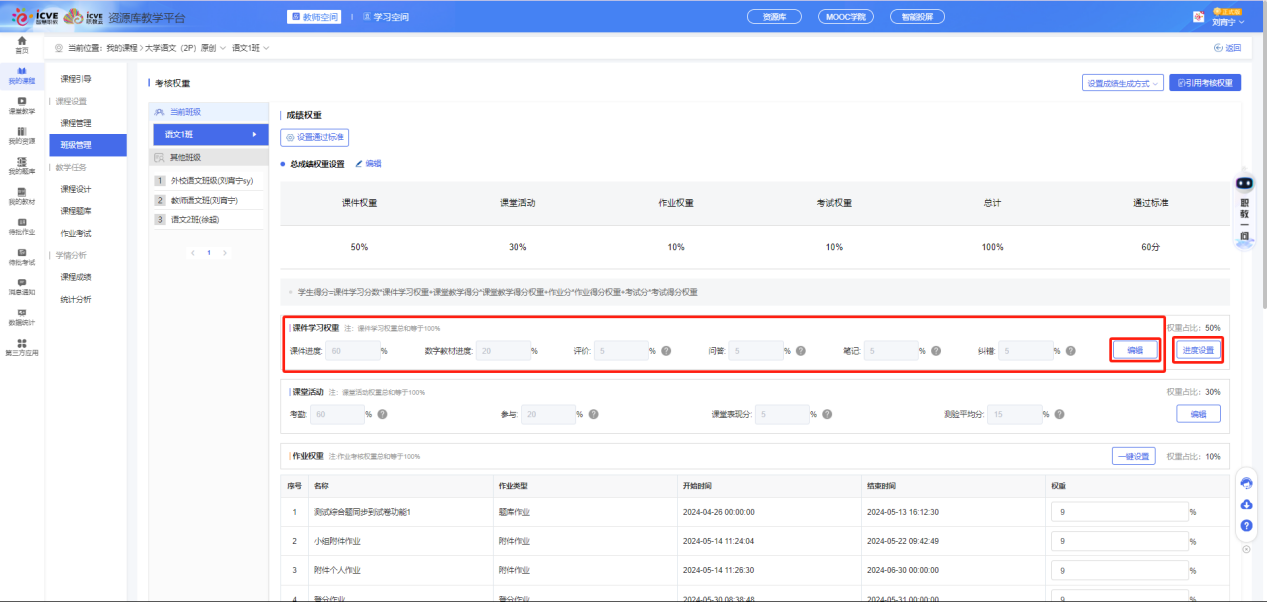Open 消息通知 notifications icon
The height and width of the screenshot is (602, 1267).
21,286
